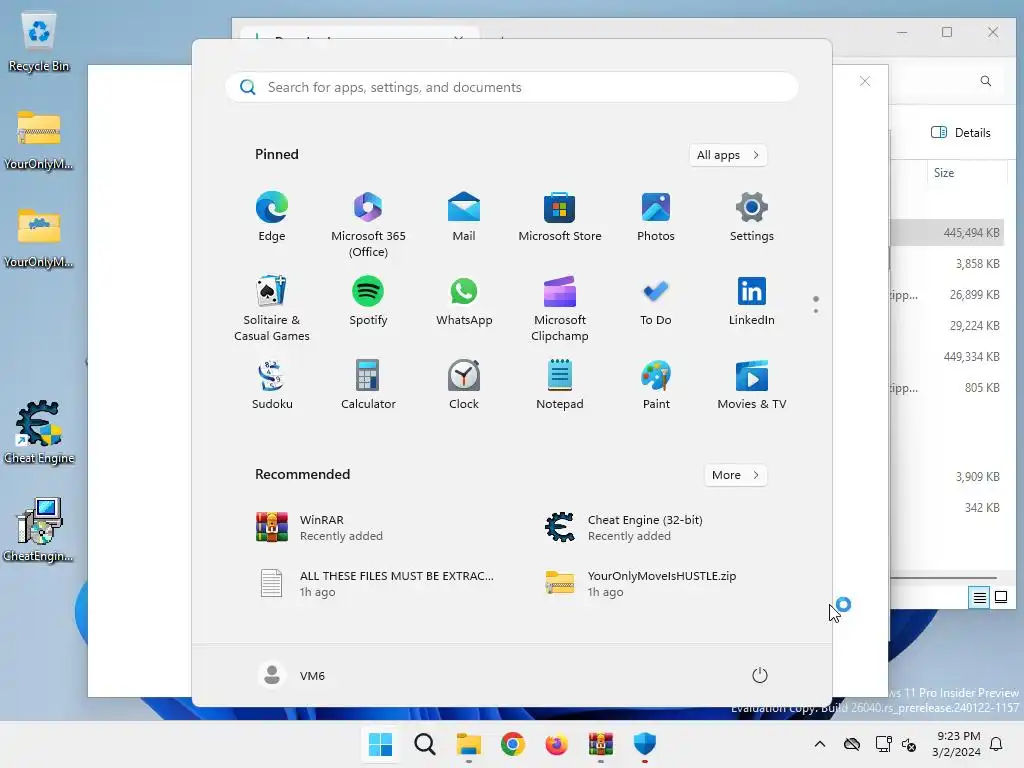Viewport: 1024px width, 768px height.
Task: Launch Microsoft Clipchamp
Action: point(560,308)
